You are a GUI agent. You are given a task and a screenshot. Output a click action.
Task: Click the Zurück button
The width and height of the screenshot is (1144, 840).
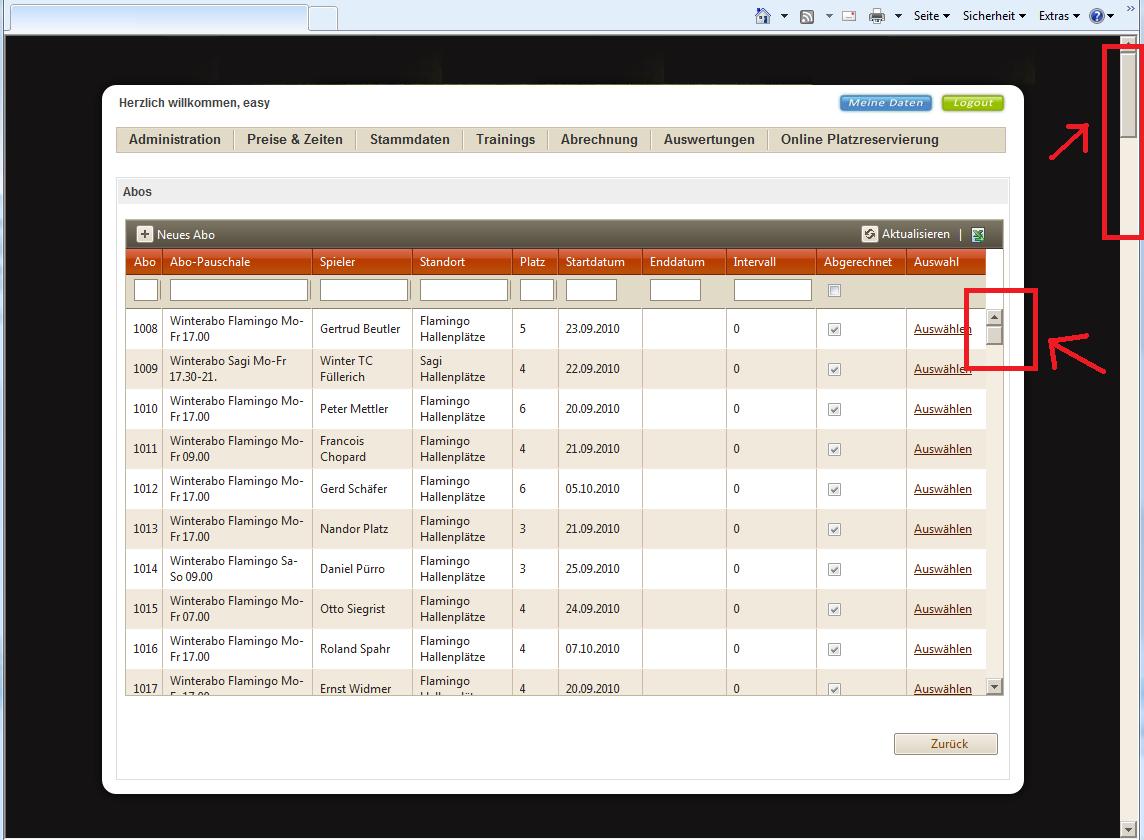point(946,744)
